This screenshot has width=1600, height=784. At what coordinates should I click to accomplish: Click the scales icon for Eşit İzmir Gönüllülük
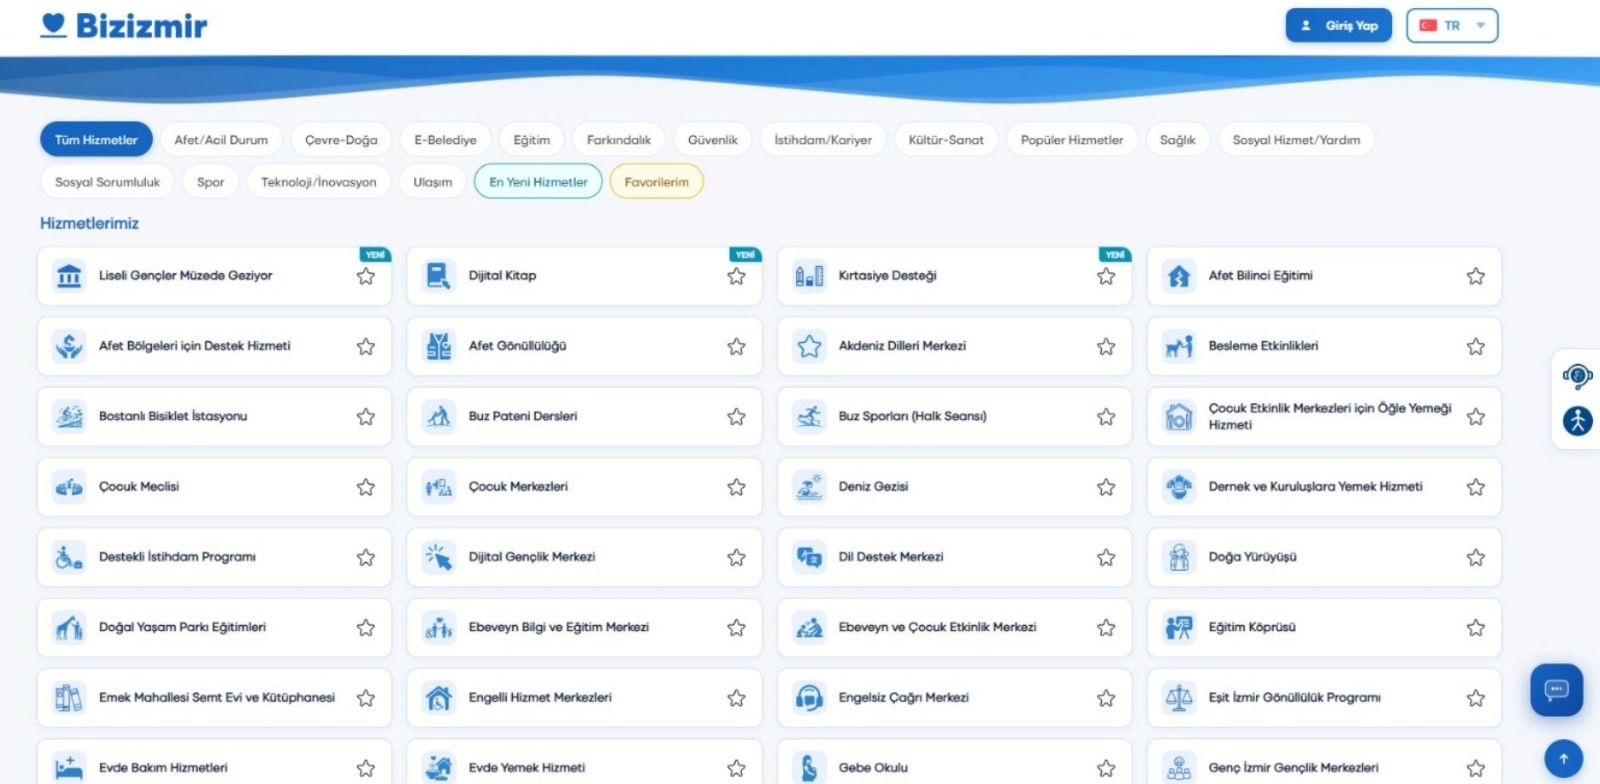tap(1179, 698)
